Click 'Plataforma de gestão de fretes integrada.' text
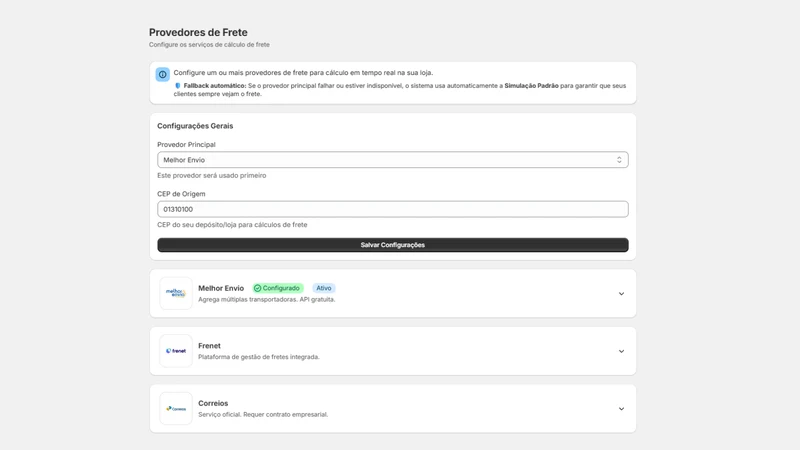The width and height of the screenshot is (800, 450). [259, 357]
